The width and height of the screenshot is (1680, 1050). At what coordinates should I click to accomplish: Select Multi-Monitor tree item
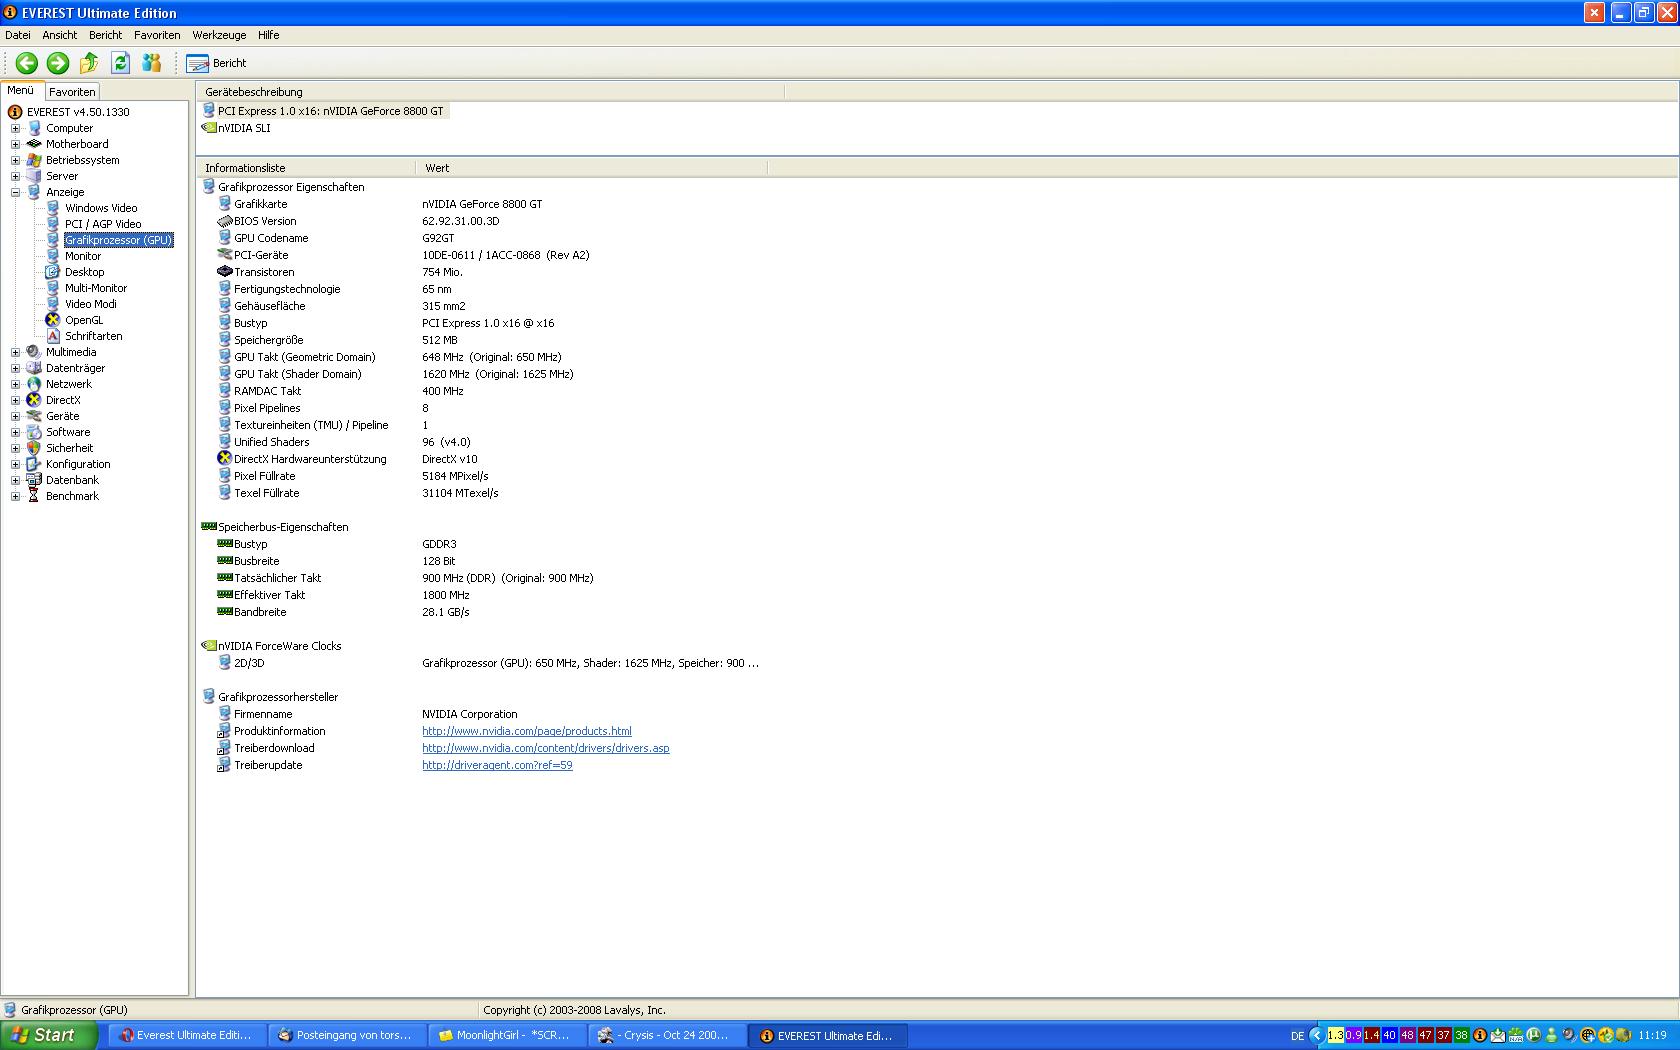[x=96, y=288]
